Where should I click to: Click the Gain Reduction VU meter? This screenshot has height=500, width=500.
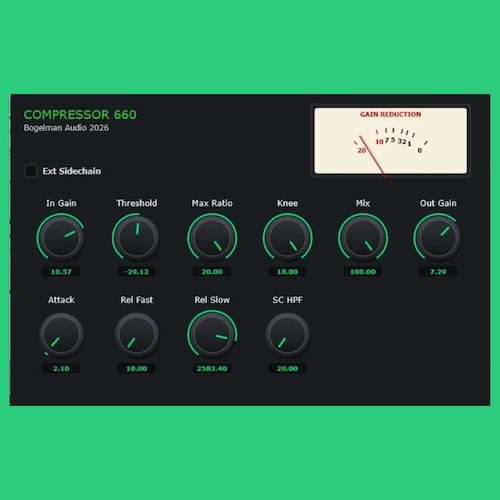[391, 140]
